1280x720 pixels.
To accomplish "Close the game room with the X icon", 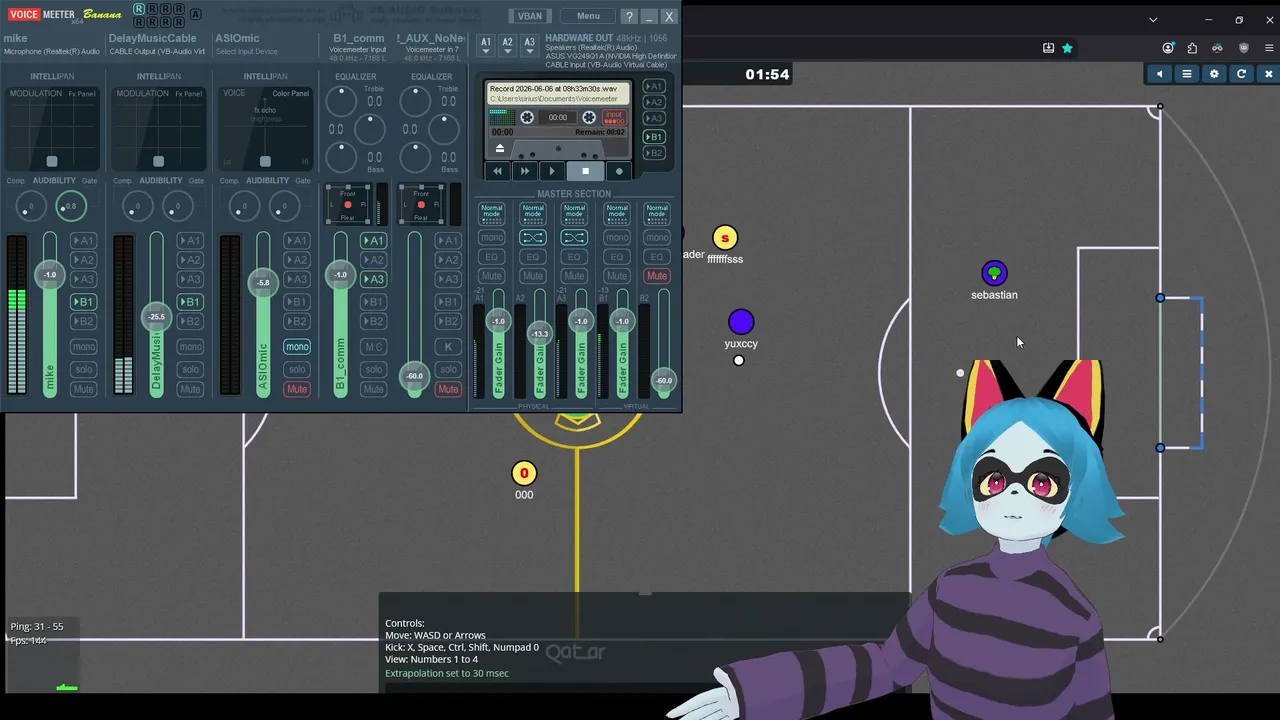I will (x=1268, y=74).
